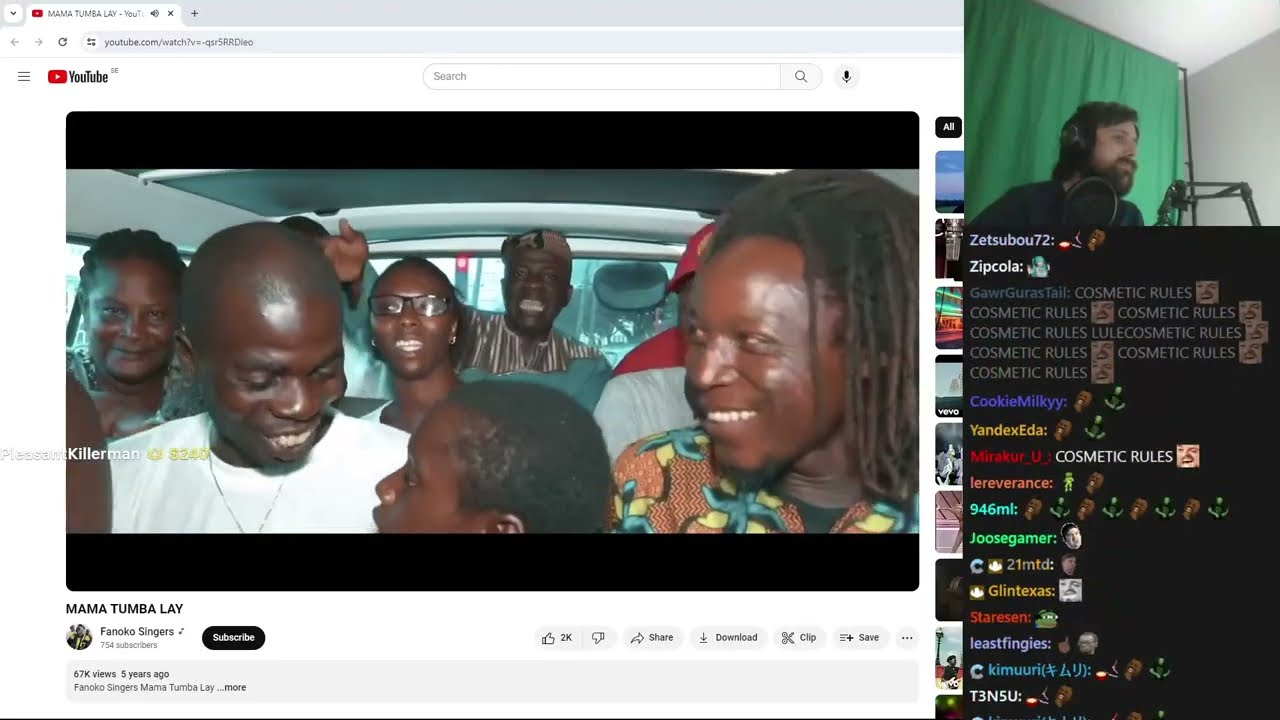Click username leastfingies in chat
Screen dimensions: 1280x720
click(1010, 644)
